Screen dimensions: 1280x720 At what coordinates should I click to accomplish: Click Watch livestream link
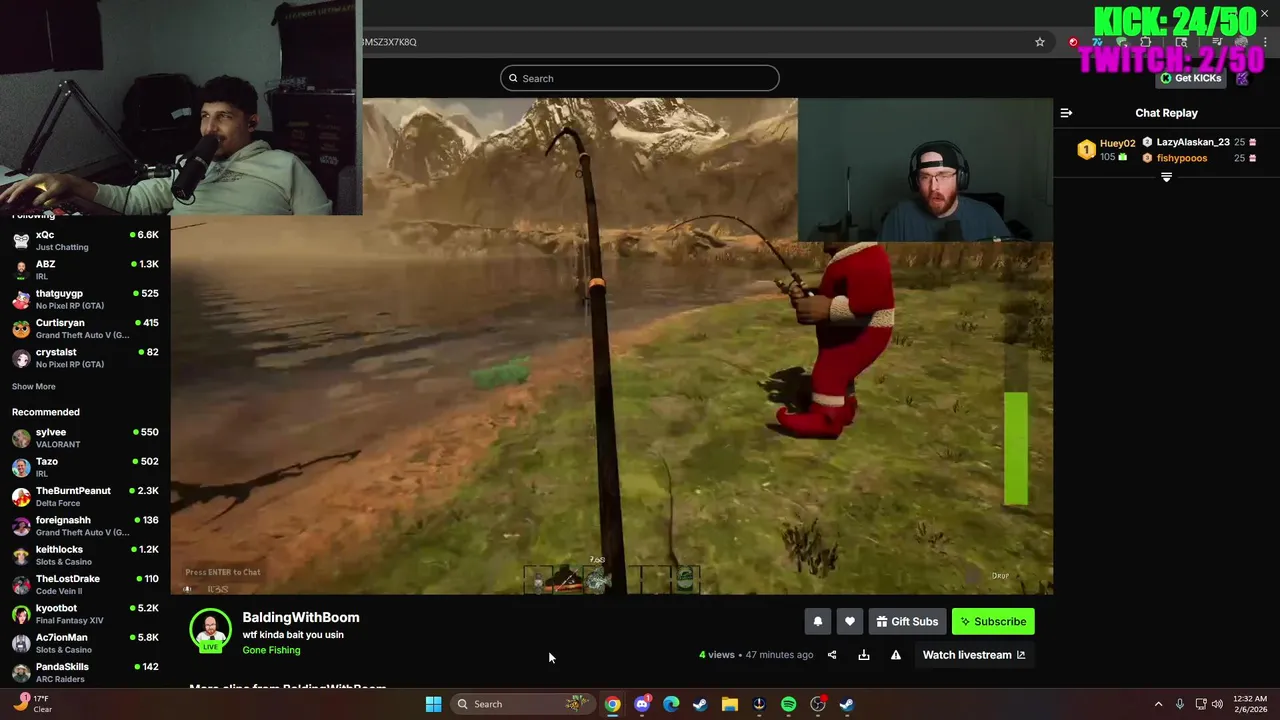973,655
